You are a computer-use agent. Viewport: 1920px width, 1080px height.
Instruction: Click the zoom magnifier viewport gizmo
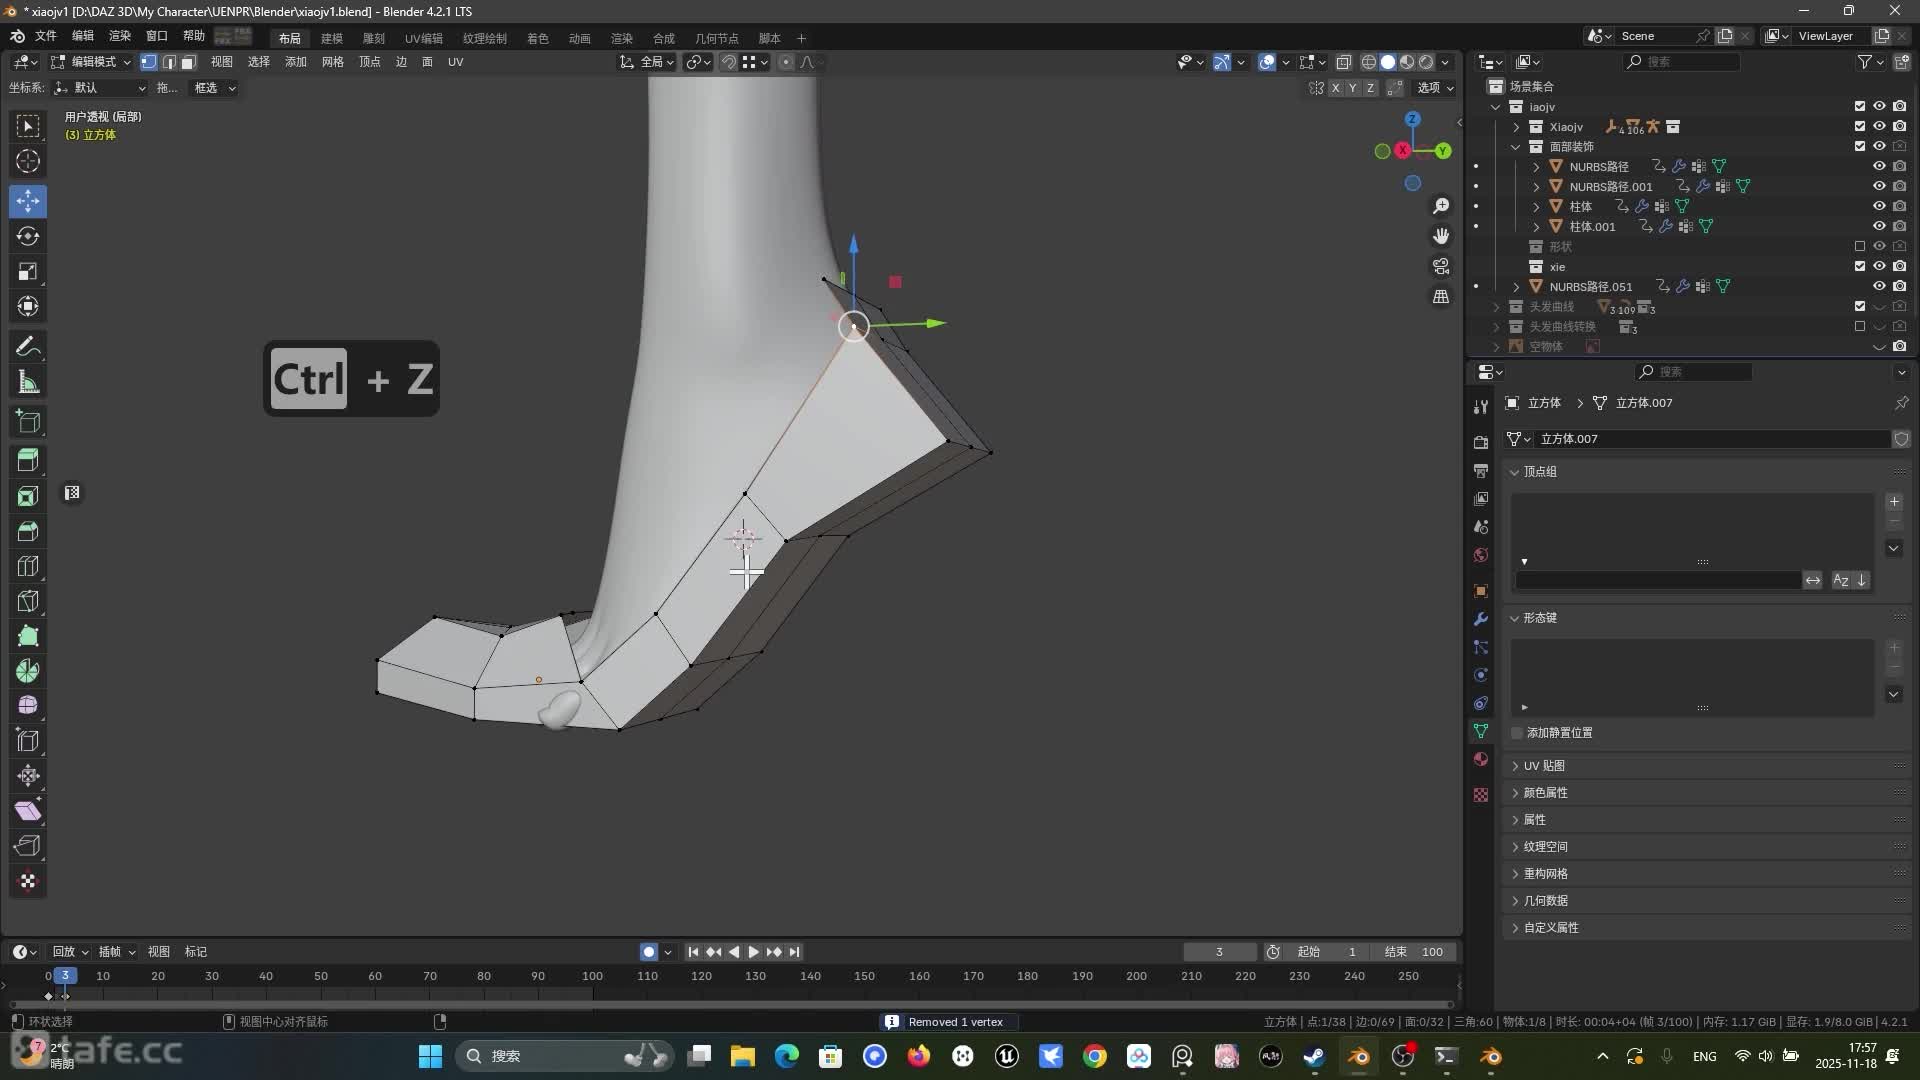pos(1441,206)
